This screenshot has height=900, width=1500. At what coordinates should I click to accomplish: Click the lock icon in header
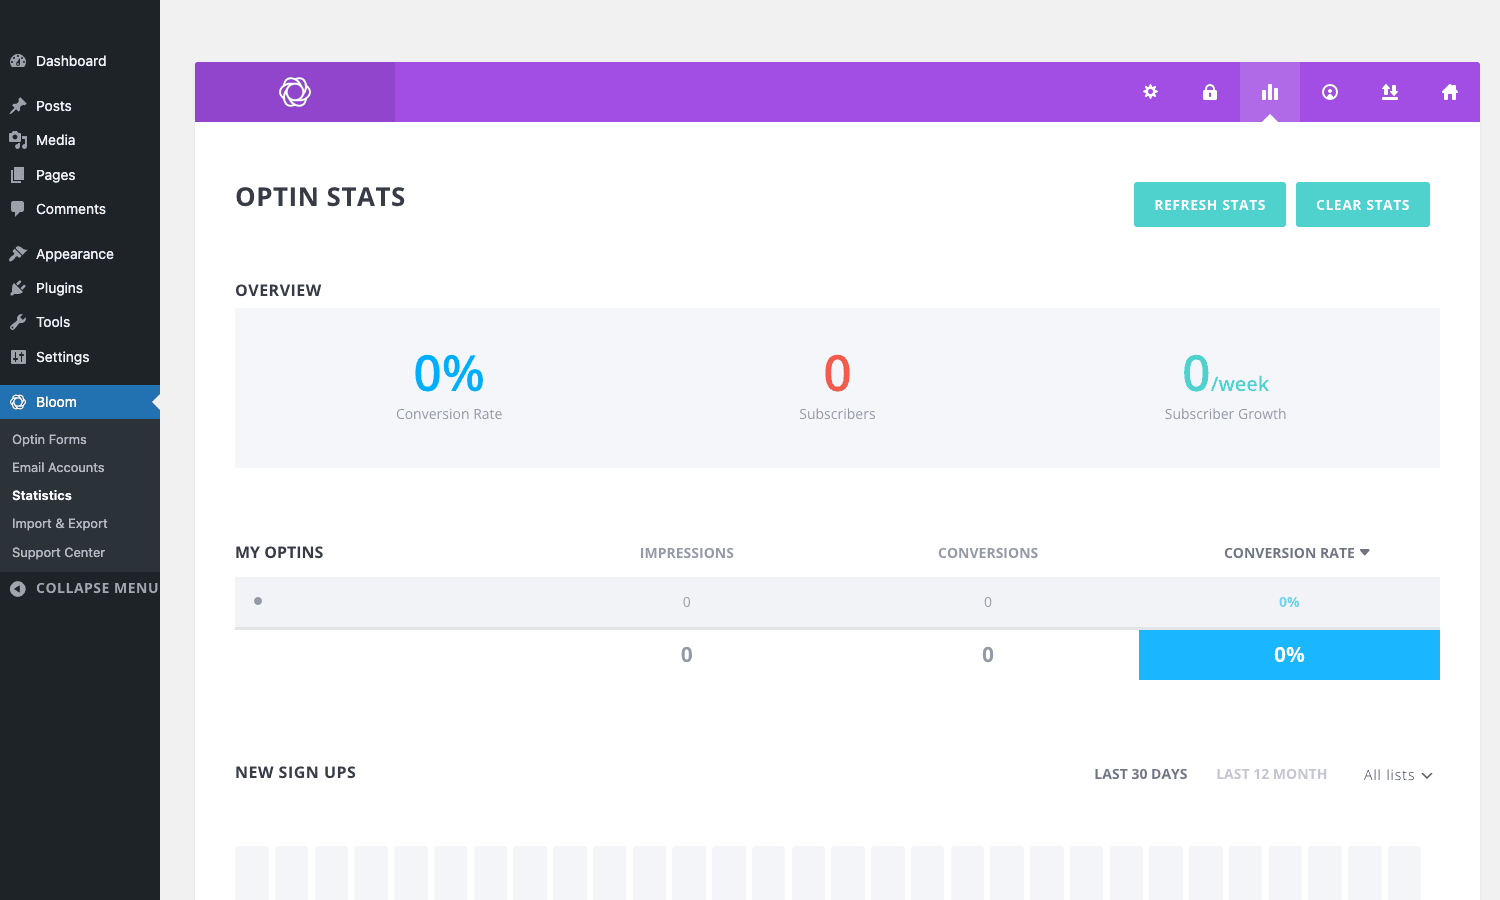click(x=1210, y=92)
